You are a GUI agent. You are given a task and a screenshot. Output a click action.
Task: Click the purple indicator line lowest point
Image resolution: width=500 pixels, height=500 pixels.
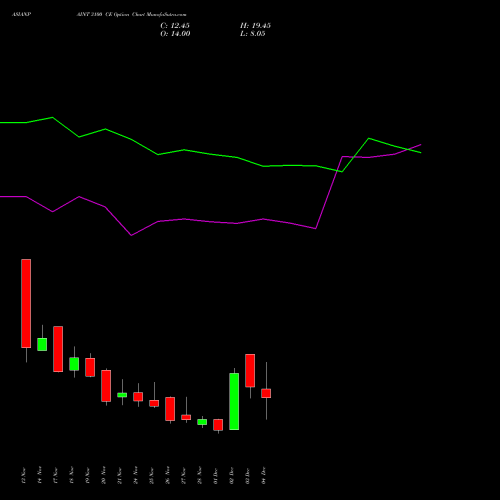[131, 235]
